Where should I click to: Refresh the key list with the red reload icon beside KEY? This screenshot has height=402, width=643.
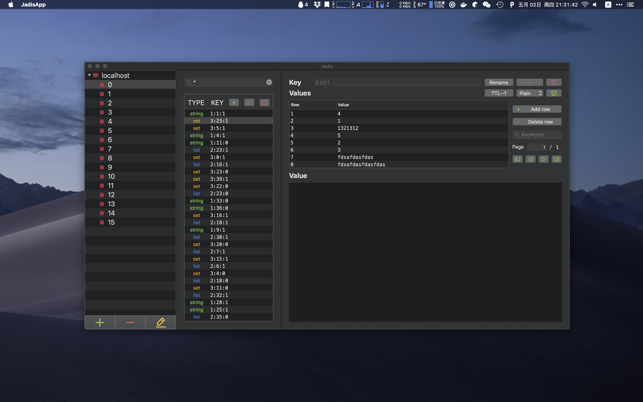coord(264,103)
